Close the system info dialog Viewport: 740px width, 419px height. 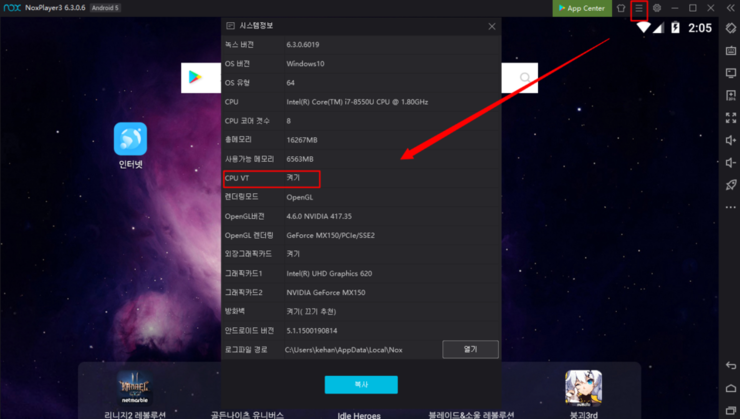492,26
